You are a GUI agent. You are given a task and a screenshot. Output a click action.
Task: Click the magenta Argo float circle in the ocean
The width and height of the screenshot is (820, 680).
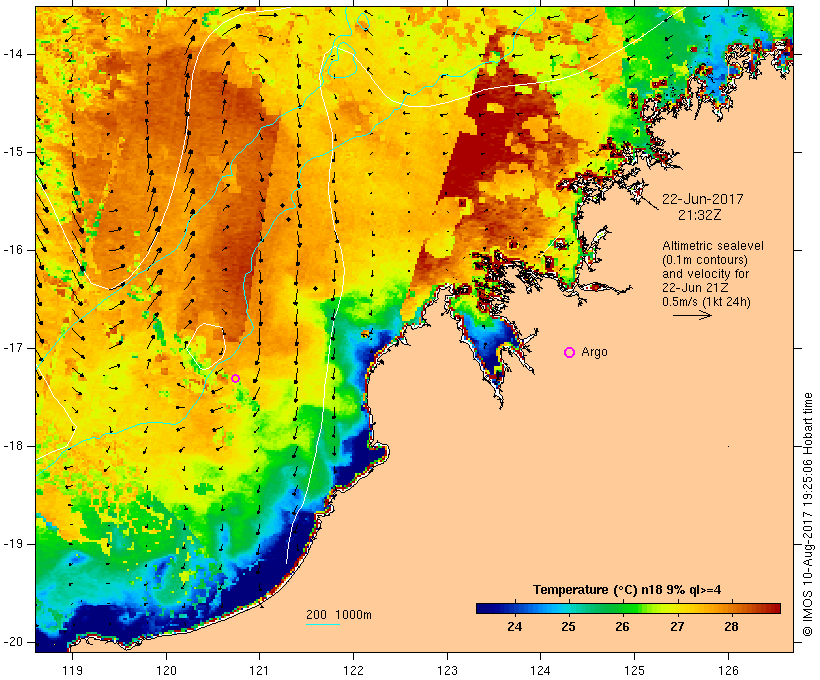[x=235, y=378]
